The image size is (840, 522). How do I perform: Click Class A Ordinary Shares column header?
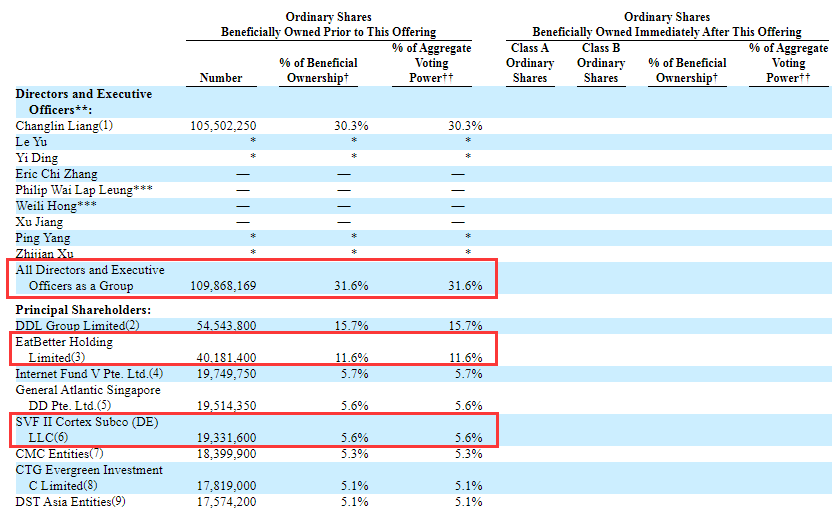coord(530,63)
